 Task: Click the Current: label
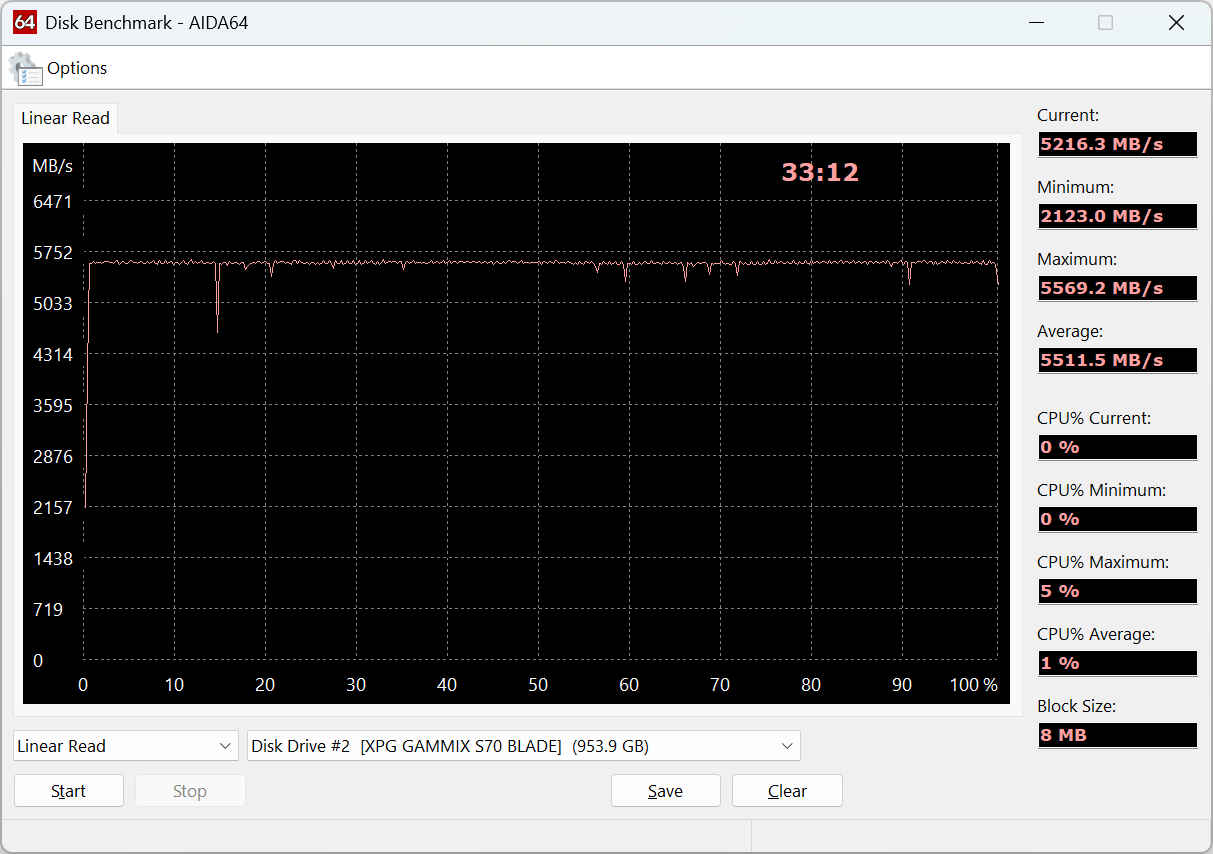click(x=1068, y=115)
